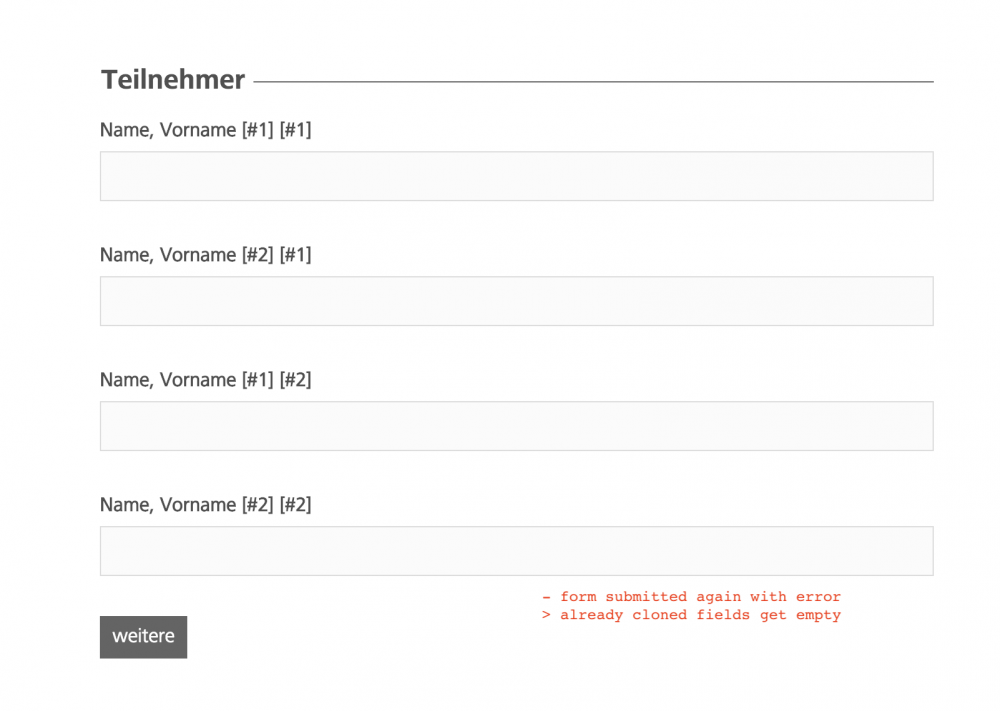Focus the Name, Vorname [#1] [#1] input field

[516, 176]
